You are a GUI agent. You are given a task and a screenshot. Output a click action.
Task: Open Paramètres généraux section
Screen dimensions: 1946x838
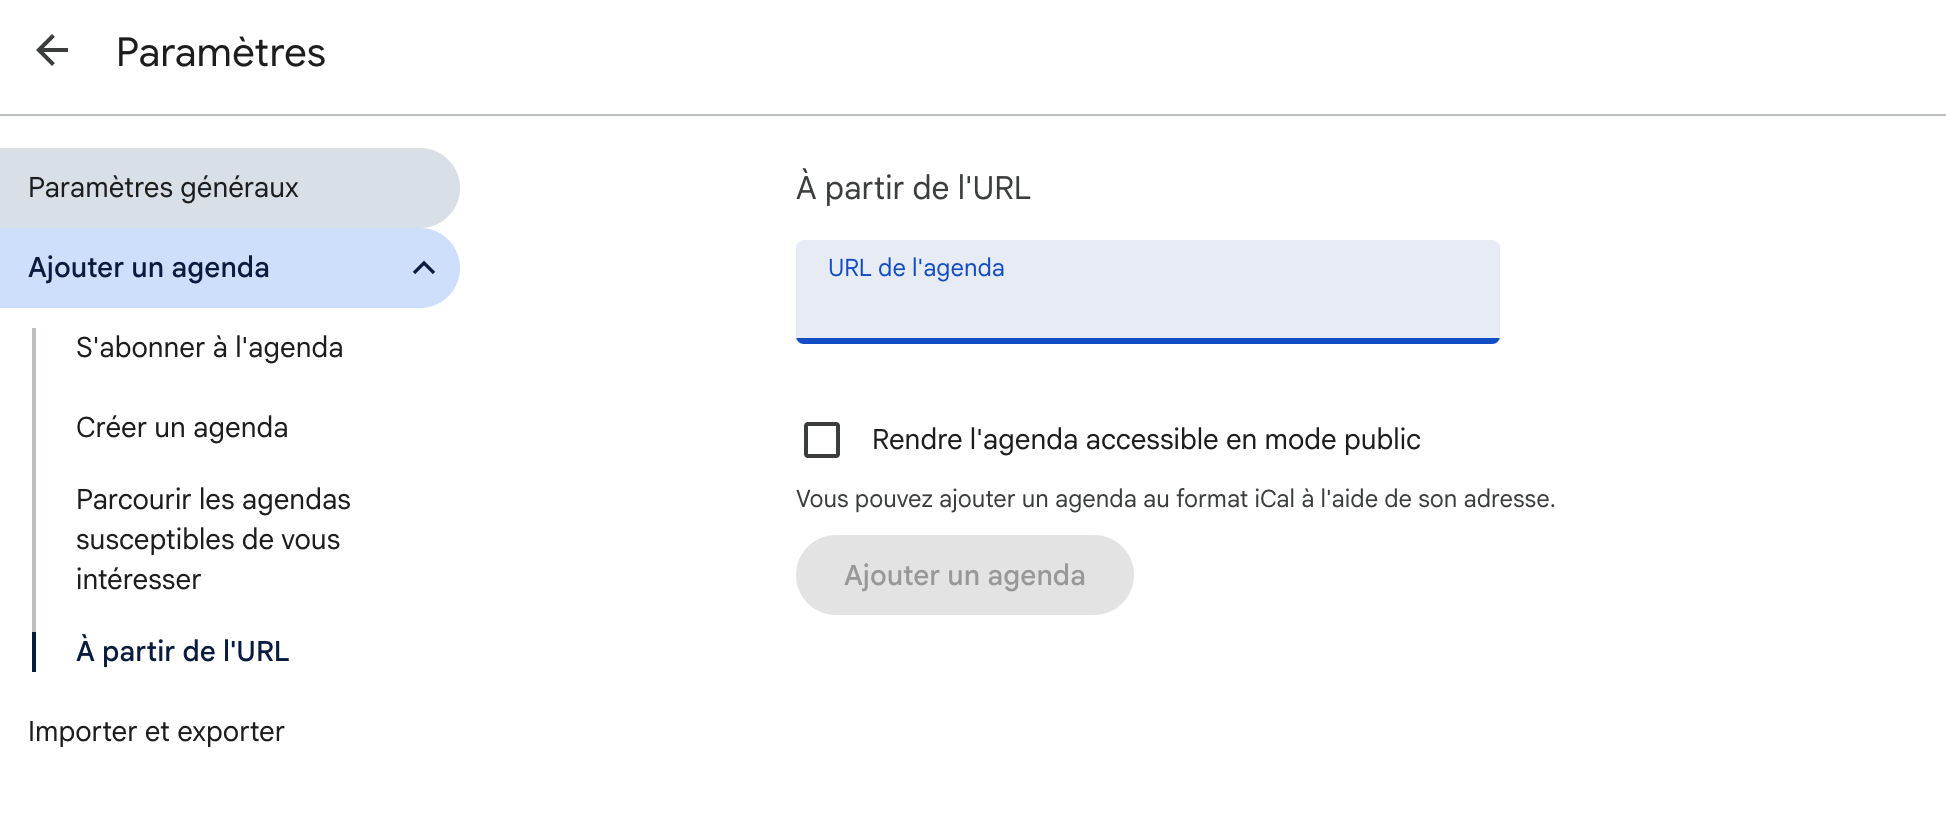(163, 188)
